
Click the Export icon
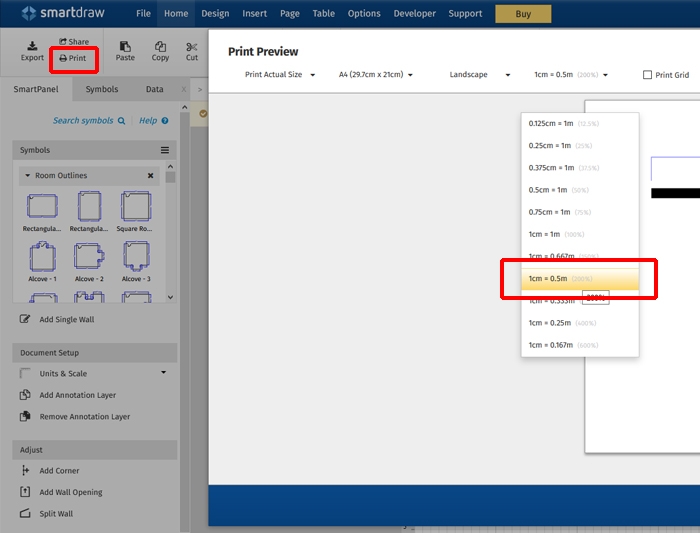click(32, 46)
